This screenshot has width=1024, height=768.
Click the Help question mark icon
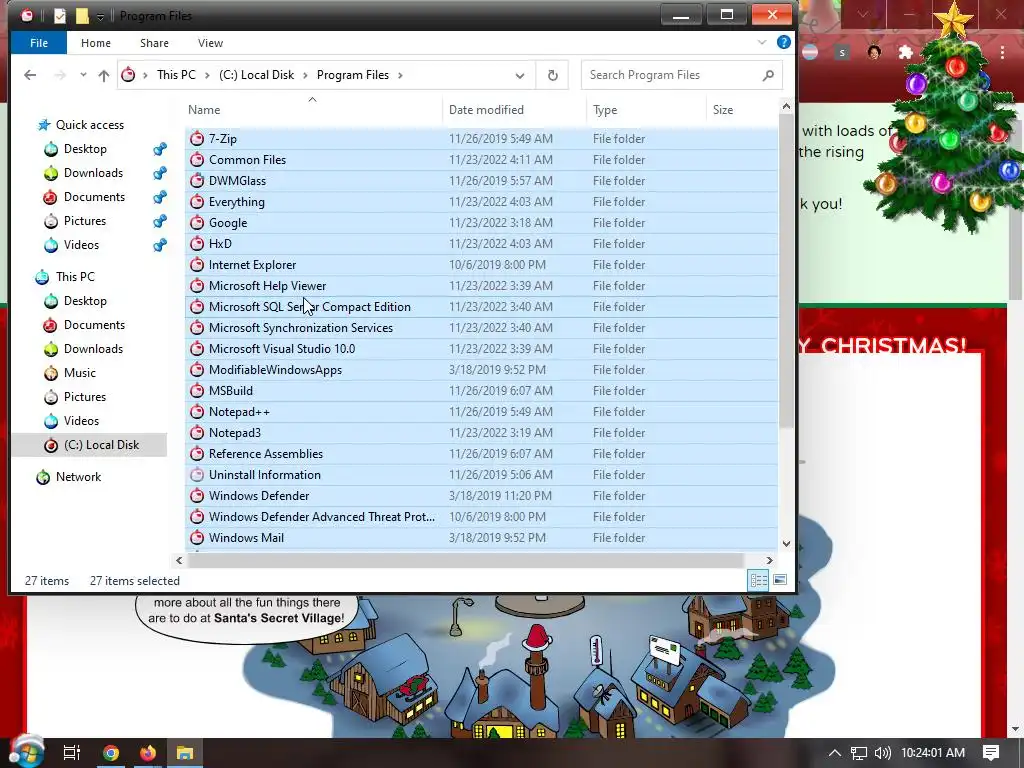784,42
